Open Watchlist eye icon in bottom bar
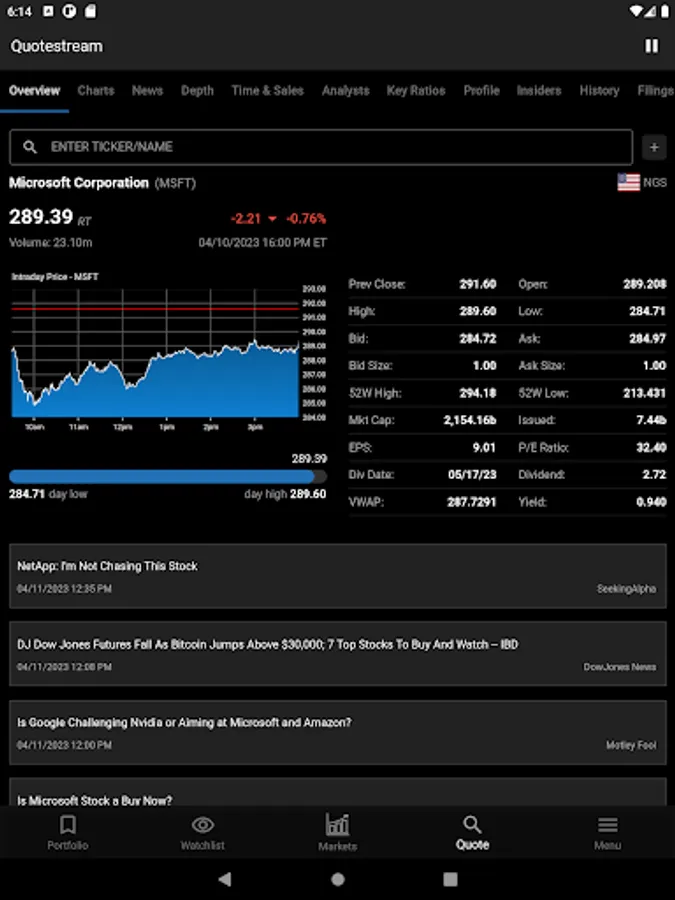The image size is (675, 900). coord(203,825)
